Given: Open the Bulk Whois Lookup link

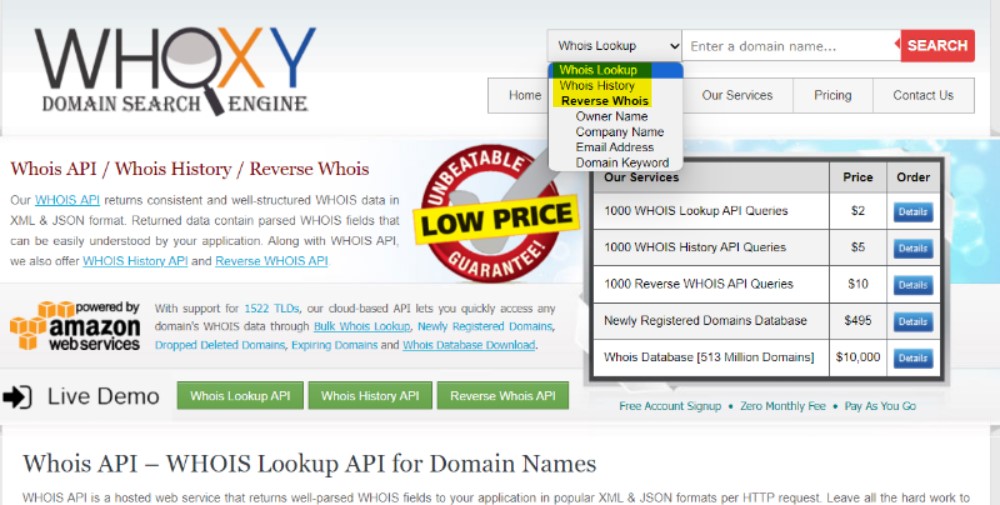Looking at the screenshot, I should tap(362, 326).
